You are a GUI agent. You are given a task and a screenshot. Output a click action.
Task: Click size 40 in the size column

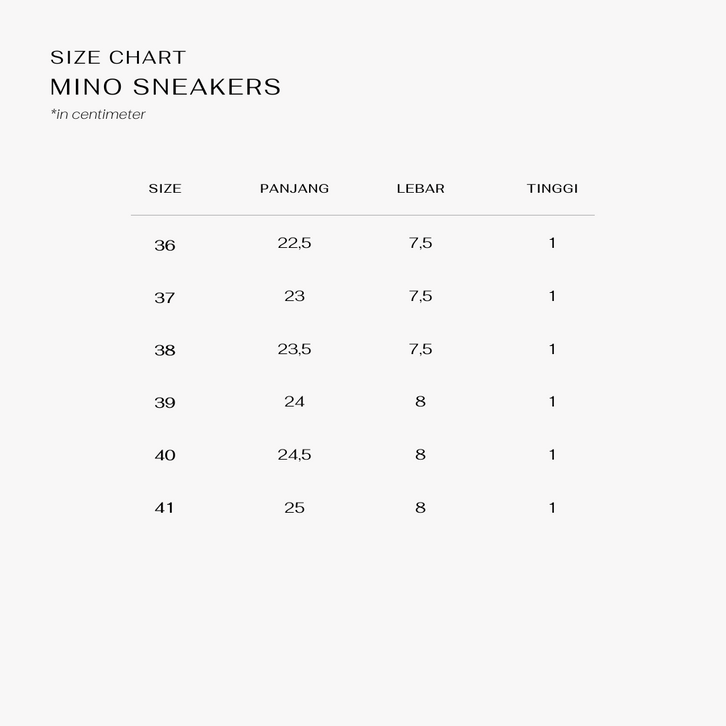(165, 455)
